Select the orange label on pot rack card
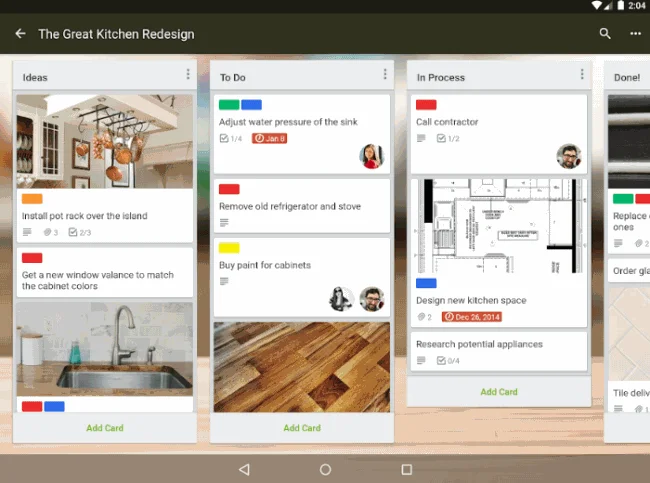This screenshot has width=650, height=483. pos(32,199)
